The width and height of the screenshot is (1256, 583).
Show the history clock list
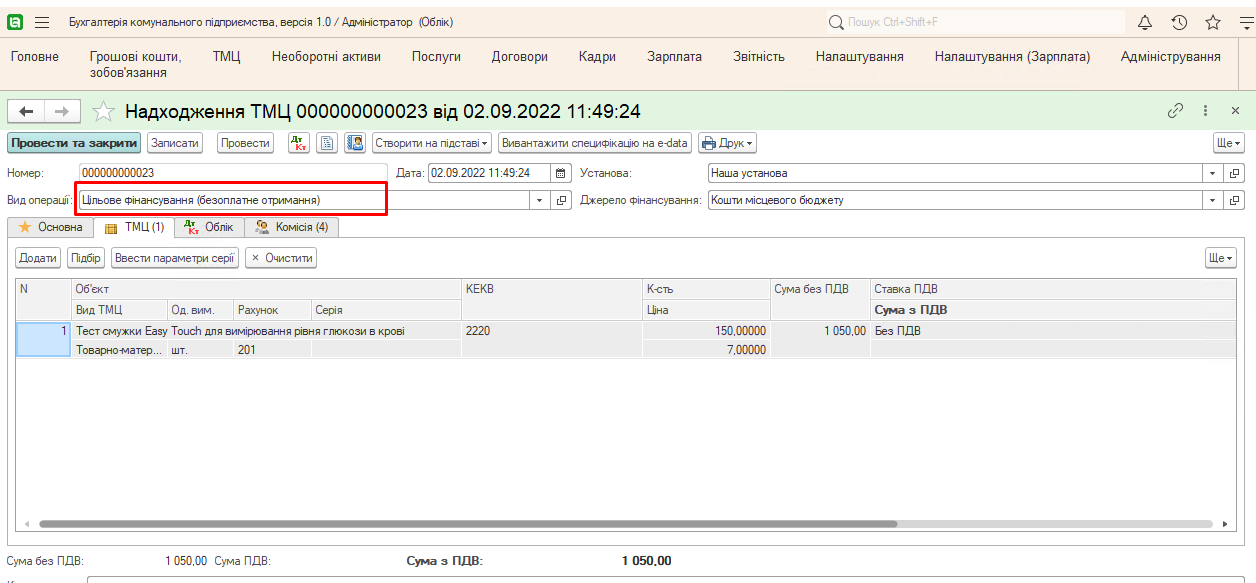pyautogui.click(x=1179, y=22)
